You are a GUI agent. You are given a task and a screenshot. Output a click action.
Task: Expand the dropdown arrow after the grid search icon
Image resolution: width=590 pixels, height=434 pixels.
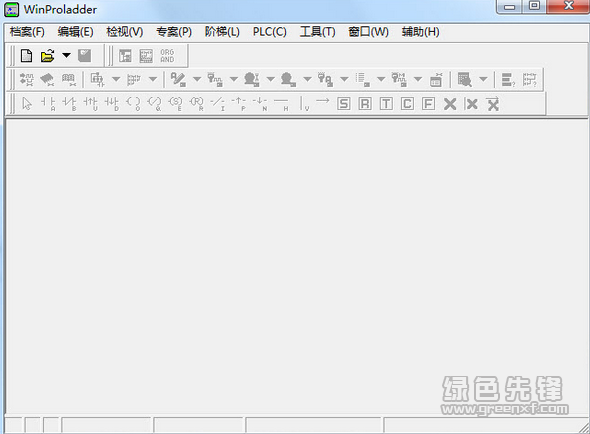(x=483, y=79)
